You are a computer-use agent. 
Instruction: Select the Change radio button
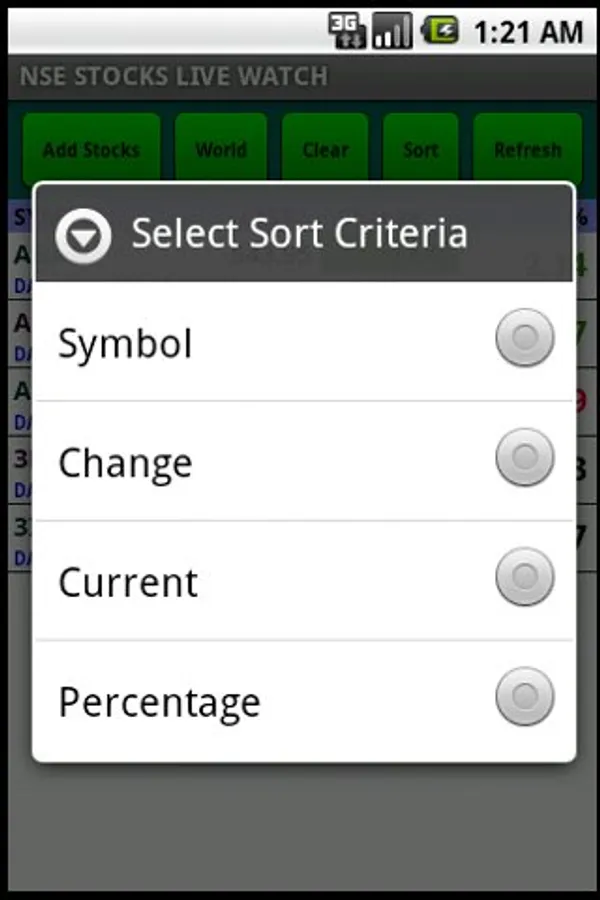(524, 458)
